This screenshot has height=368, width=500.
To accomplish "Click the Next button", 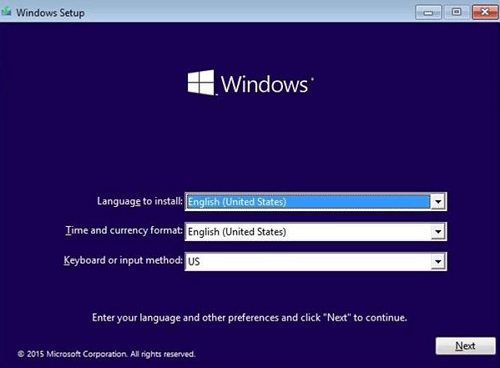I will coord(465,346).
